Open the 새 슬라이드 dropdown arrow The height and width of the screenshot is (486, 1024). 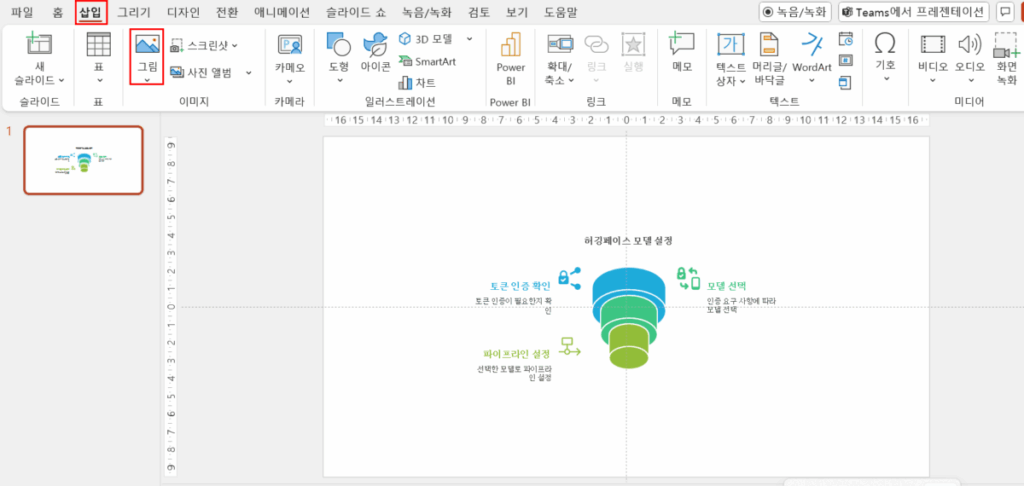pyautogui.click(x=61, y=80)
